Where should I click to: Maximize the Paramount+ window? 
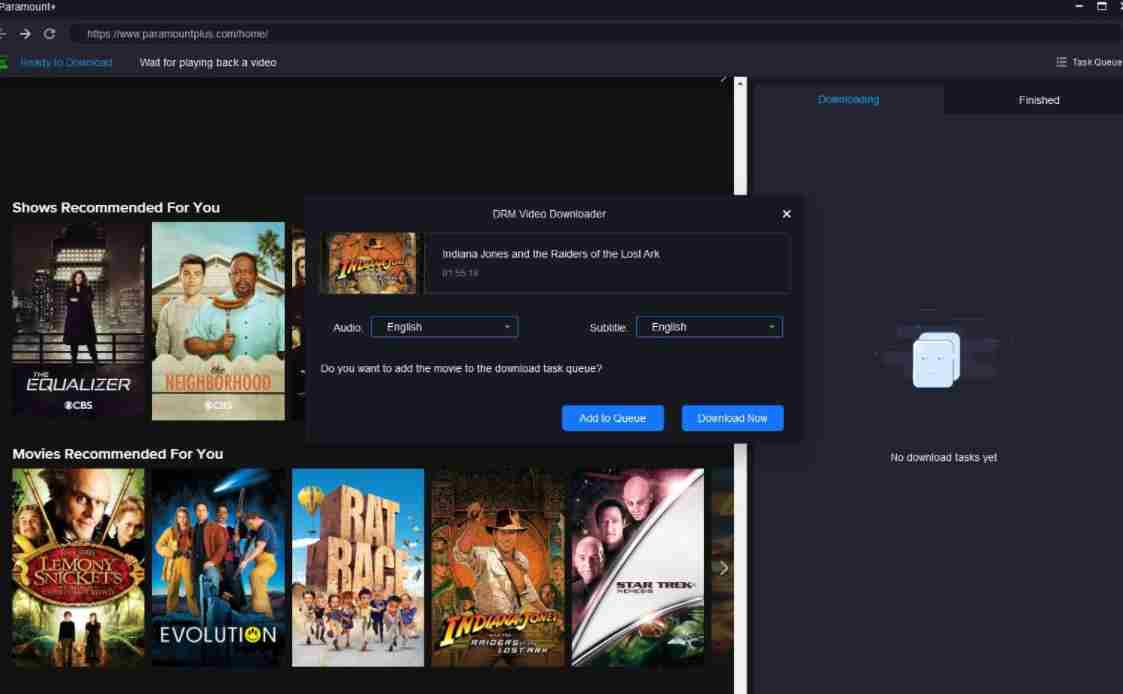[1102, 6]
